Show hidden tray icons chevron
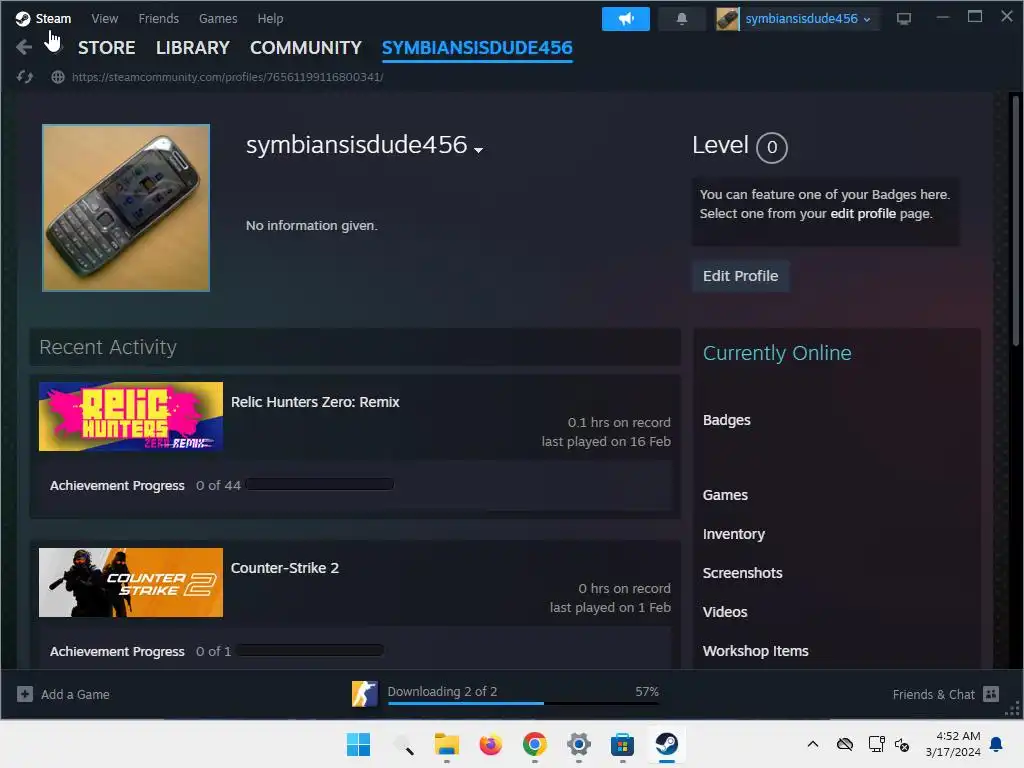1024x768 pixels. 812,744
